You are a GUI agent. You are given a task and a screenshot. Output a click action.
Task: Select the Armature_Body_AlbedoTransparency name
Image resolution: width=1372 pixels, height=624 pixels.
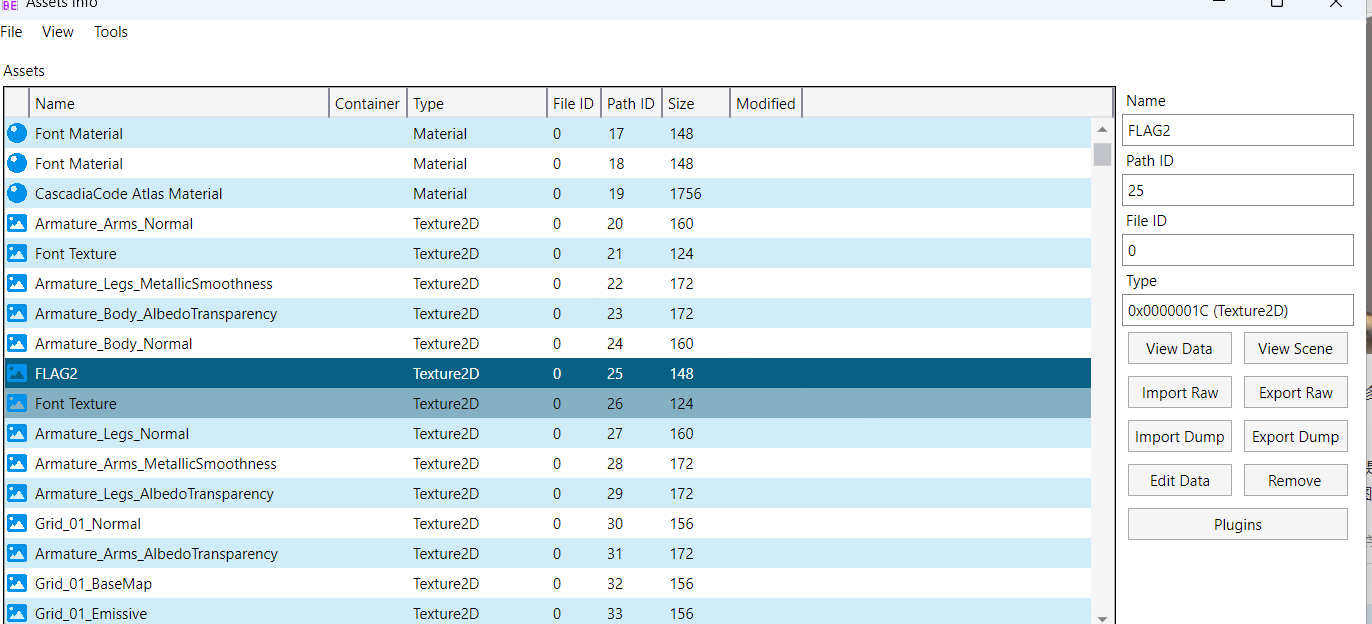(x=156, y=313)
